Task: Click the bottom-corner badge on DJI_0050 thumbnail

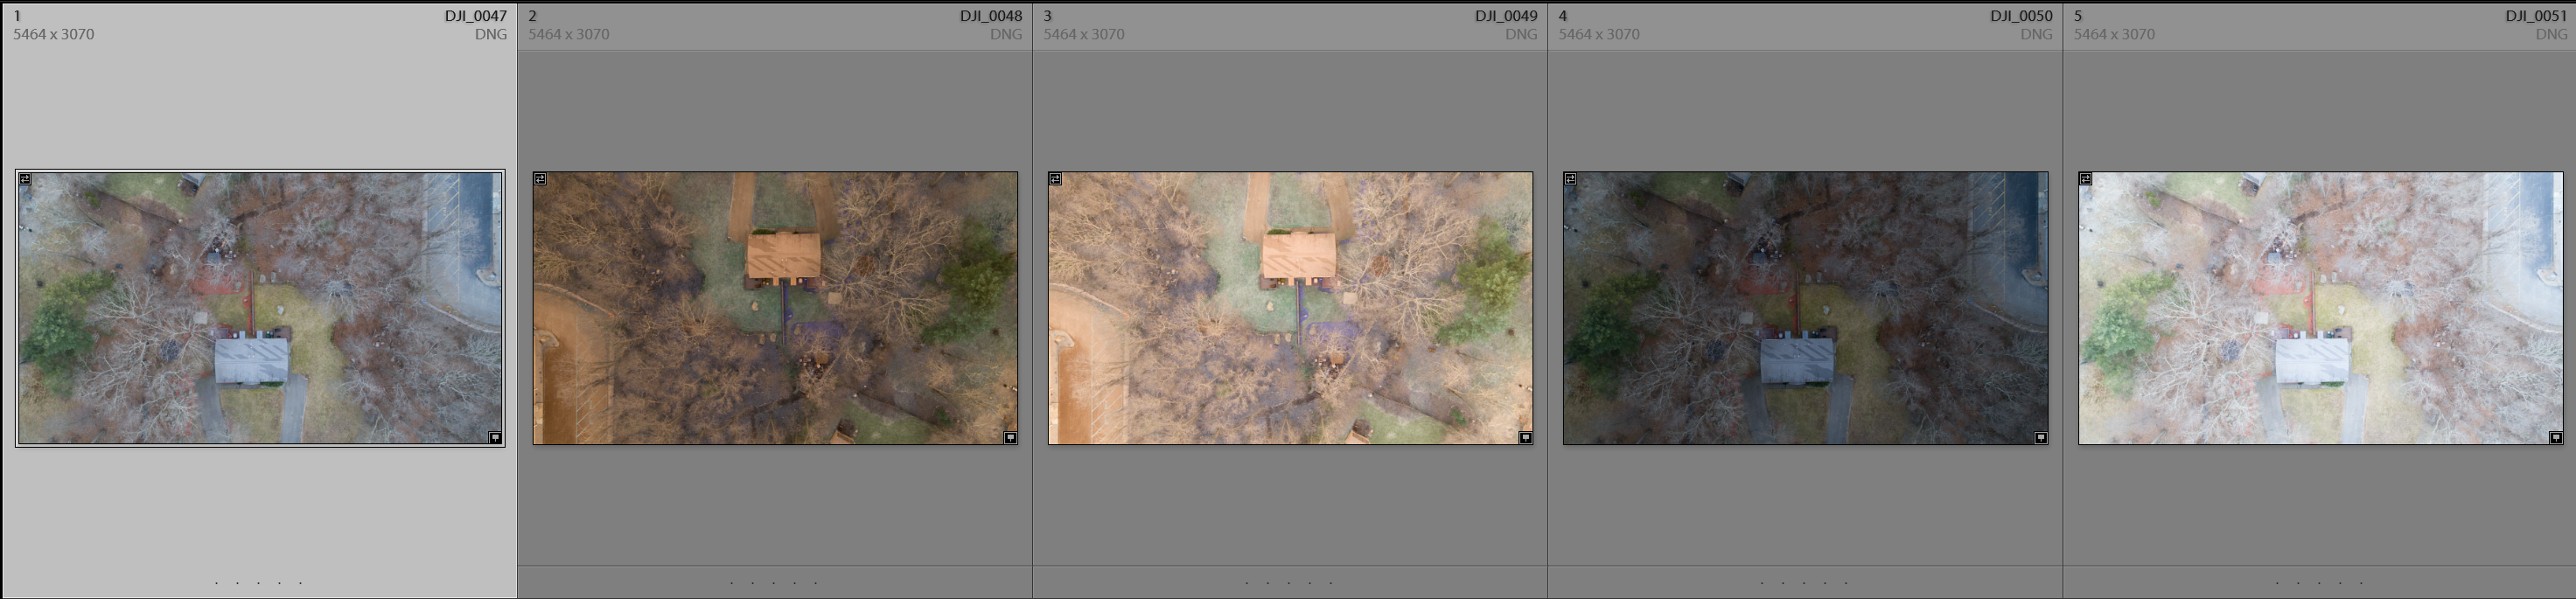Action: click(x=2040, y=437)
